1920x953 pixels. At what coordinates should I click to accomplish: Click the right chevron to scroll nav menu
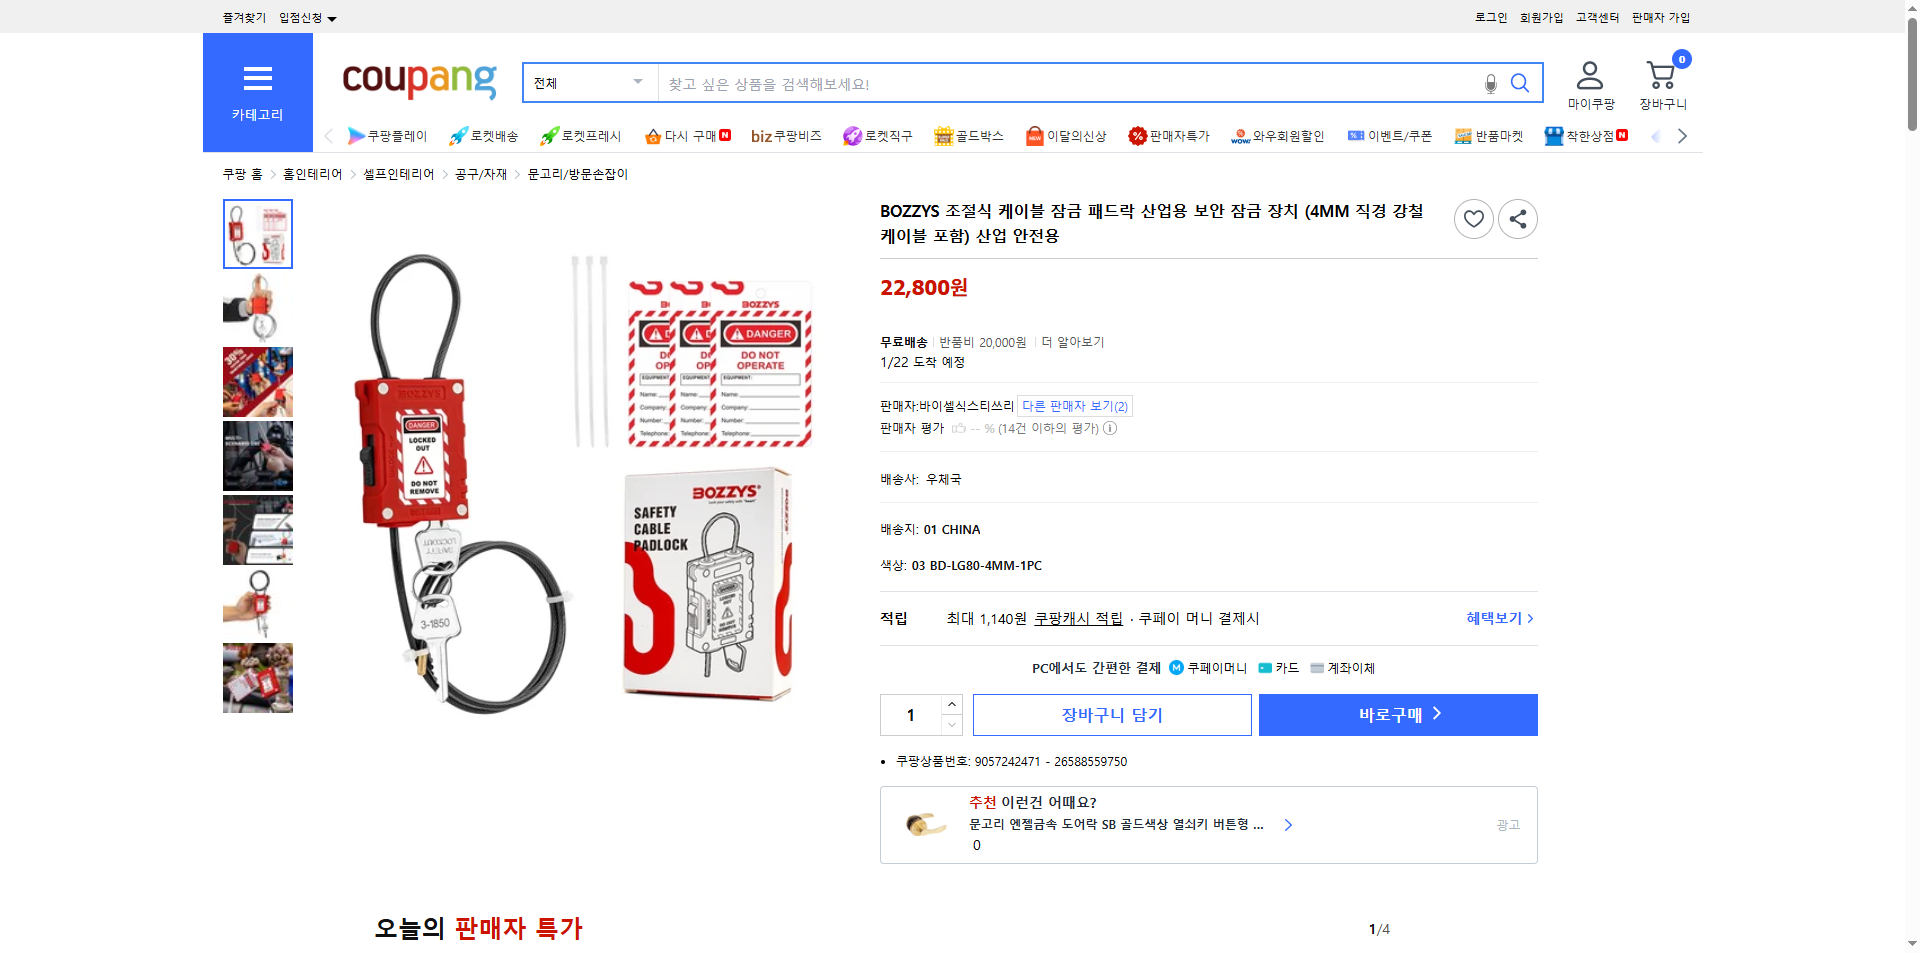coord(1683,135)
